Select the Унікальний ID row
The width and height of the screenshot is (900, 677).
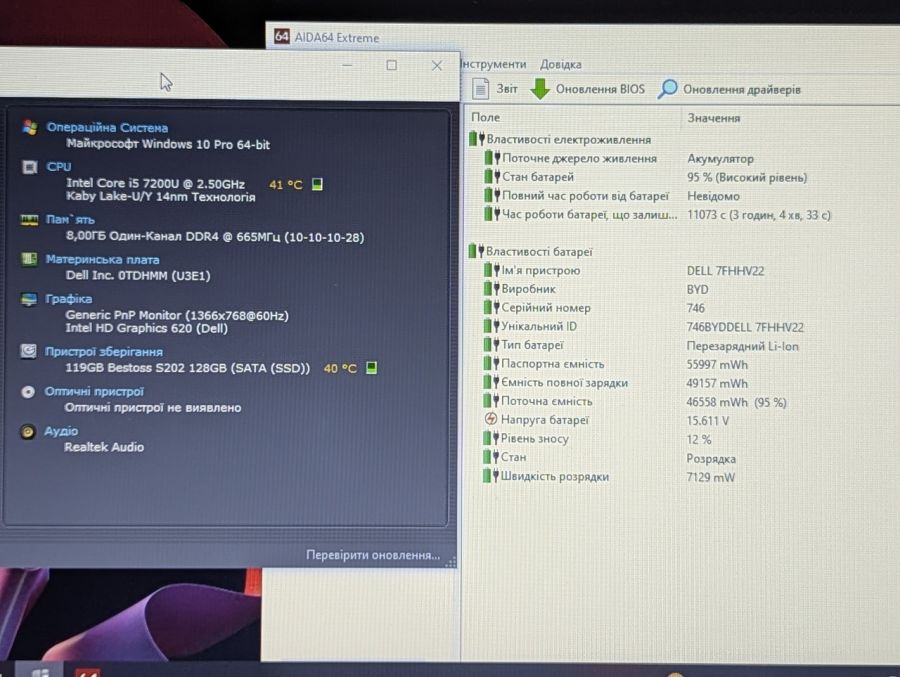coord(643,327)
